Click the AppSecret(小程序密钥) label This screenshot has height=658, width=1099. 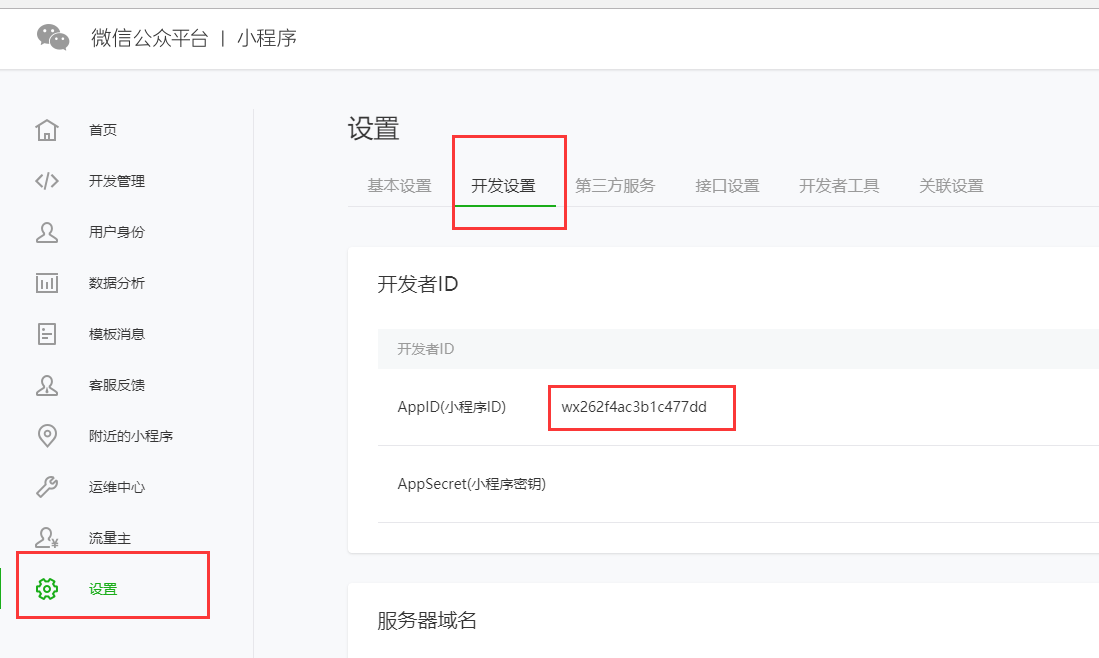[472, 484]
